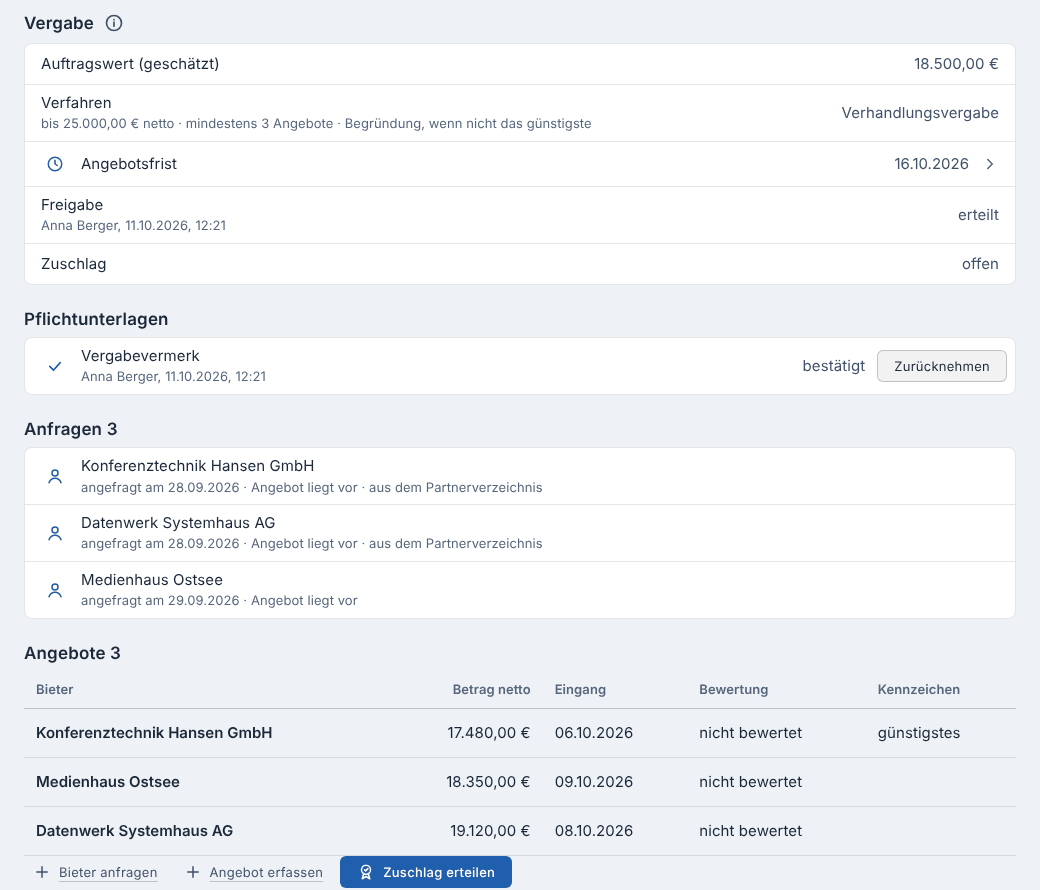Select Konferenztechnik Hansen GmbH in the offers table

tap(154, 733)
